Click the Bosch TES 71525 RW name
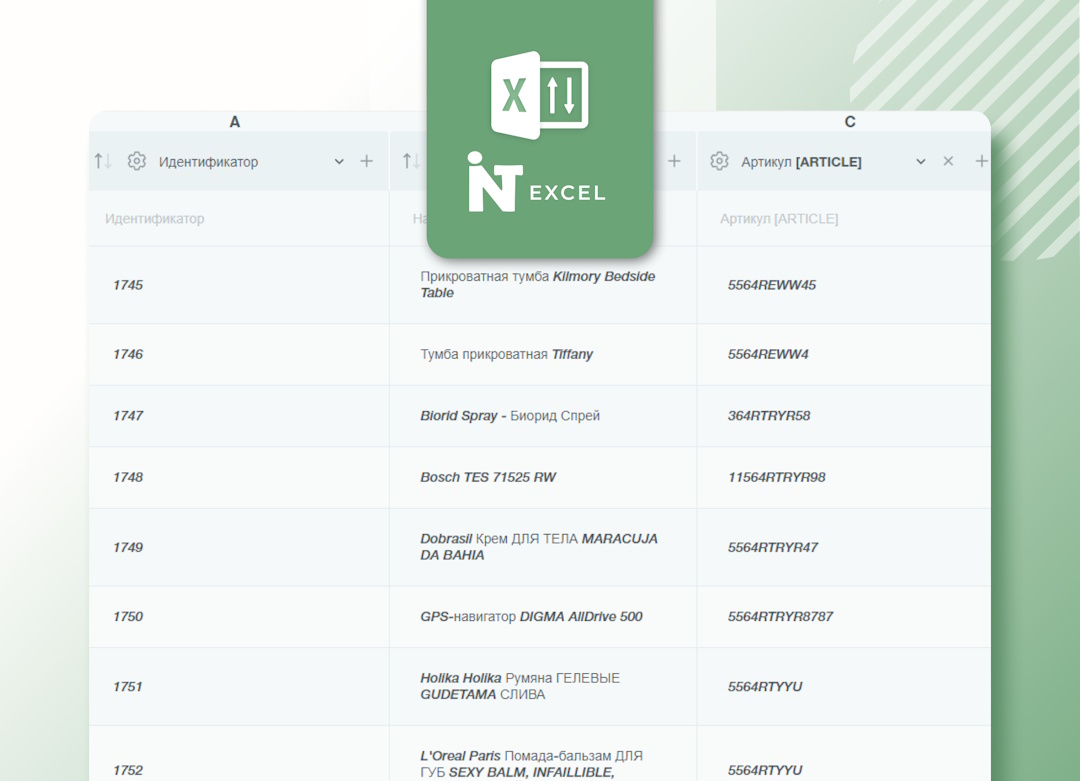This screenshot has width=1080, height=781. click(x=488, y=477)
